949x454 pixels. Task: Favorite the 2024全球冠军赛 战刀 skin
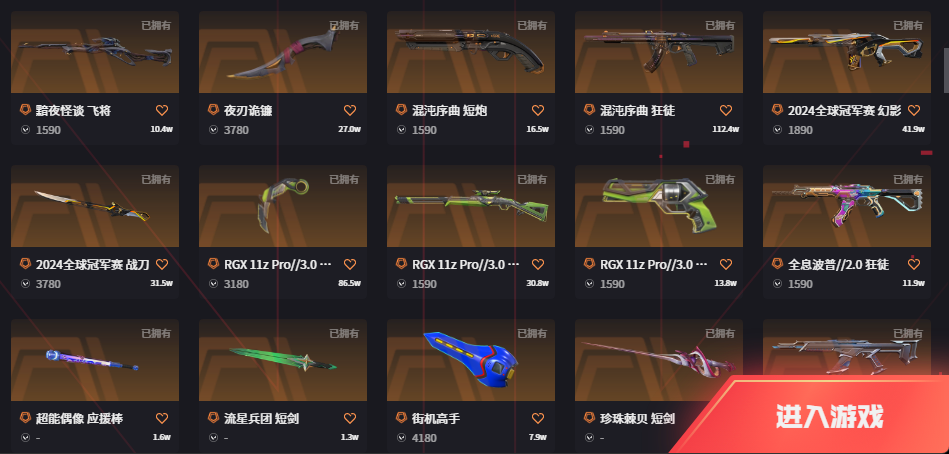(162, 265)
